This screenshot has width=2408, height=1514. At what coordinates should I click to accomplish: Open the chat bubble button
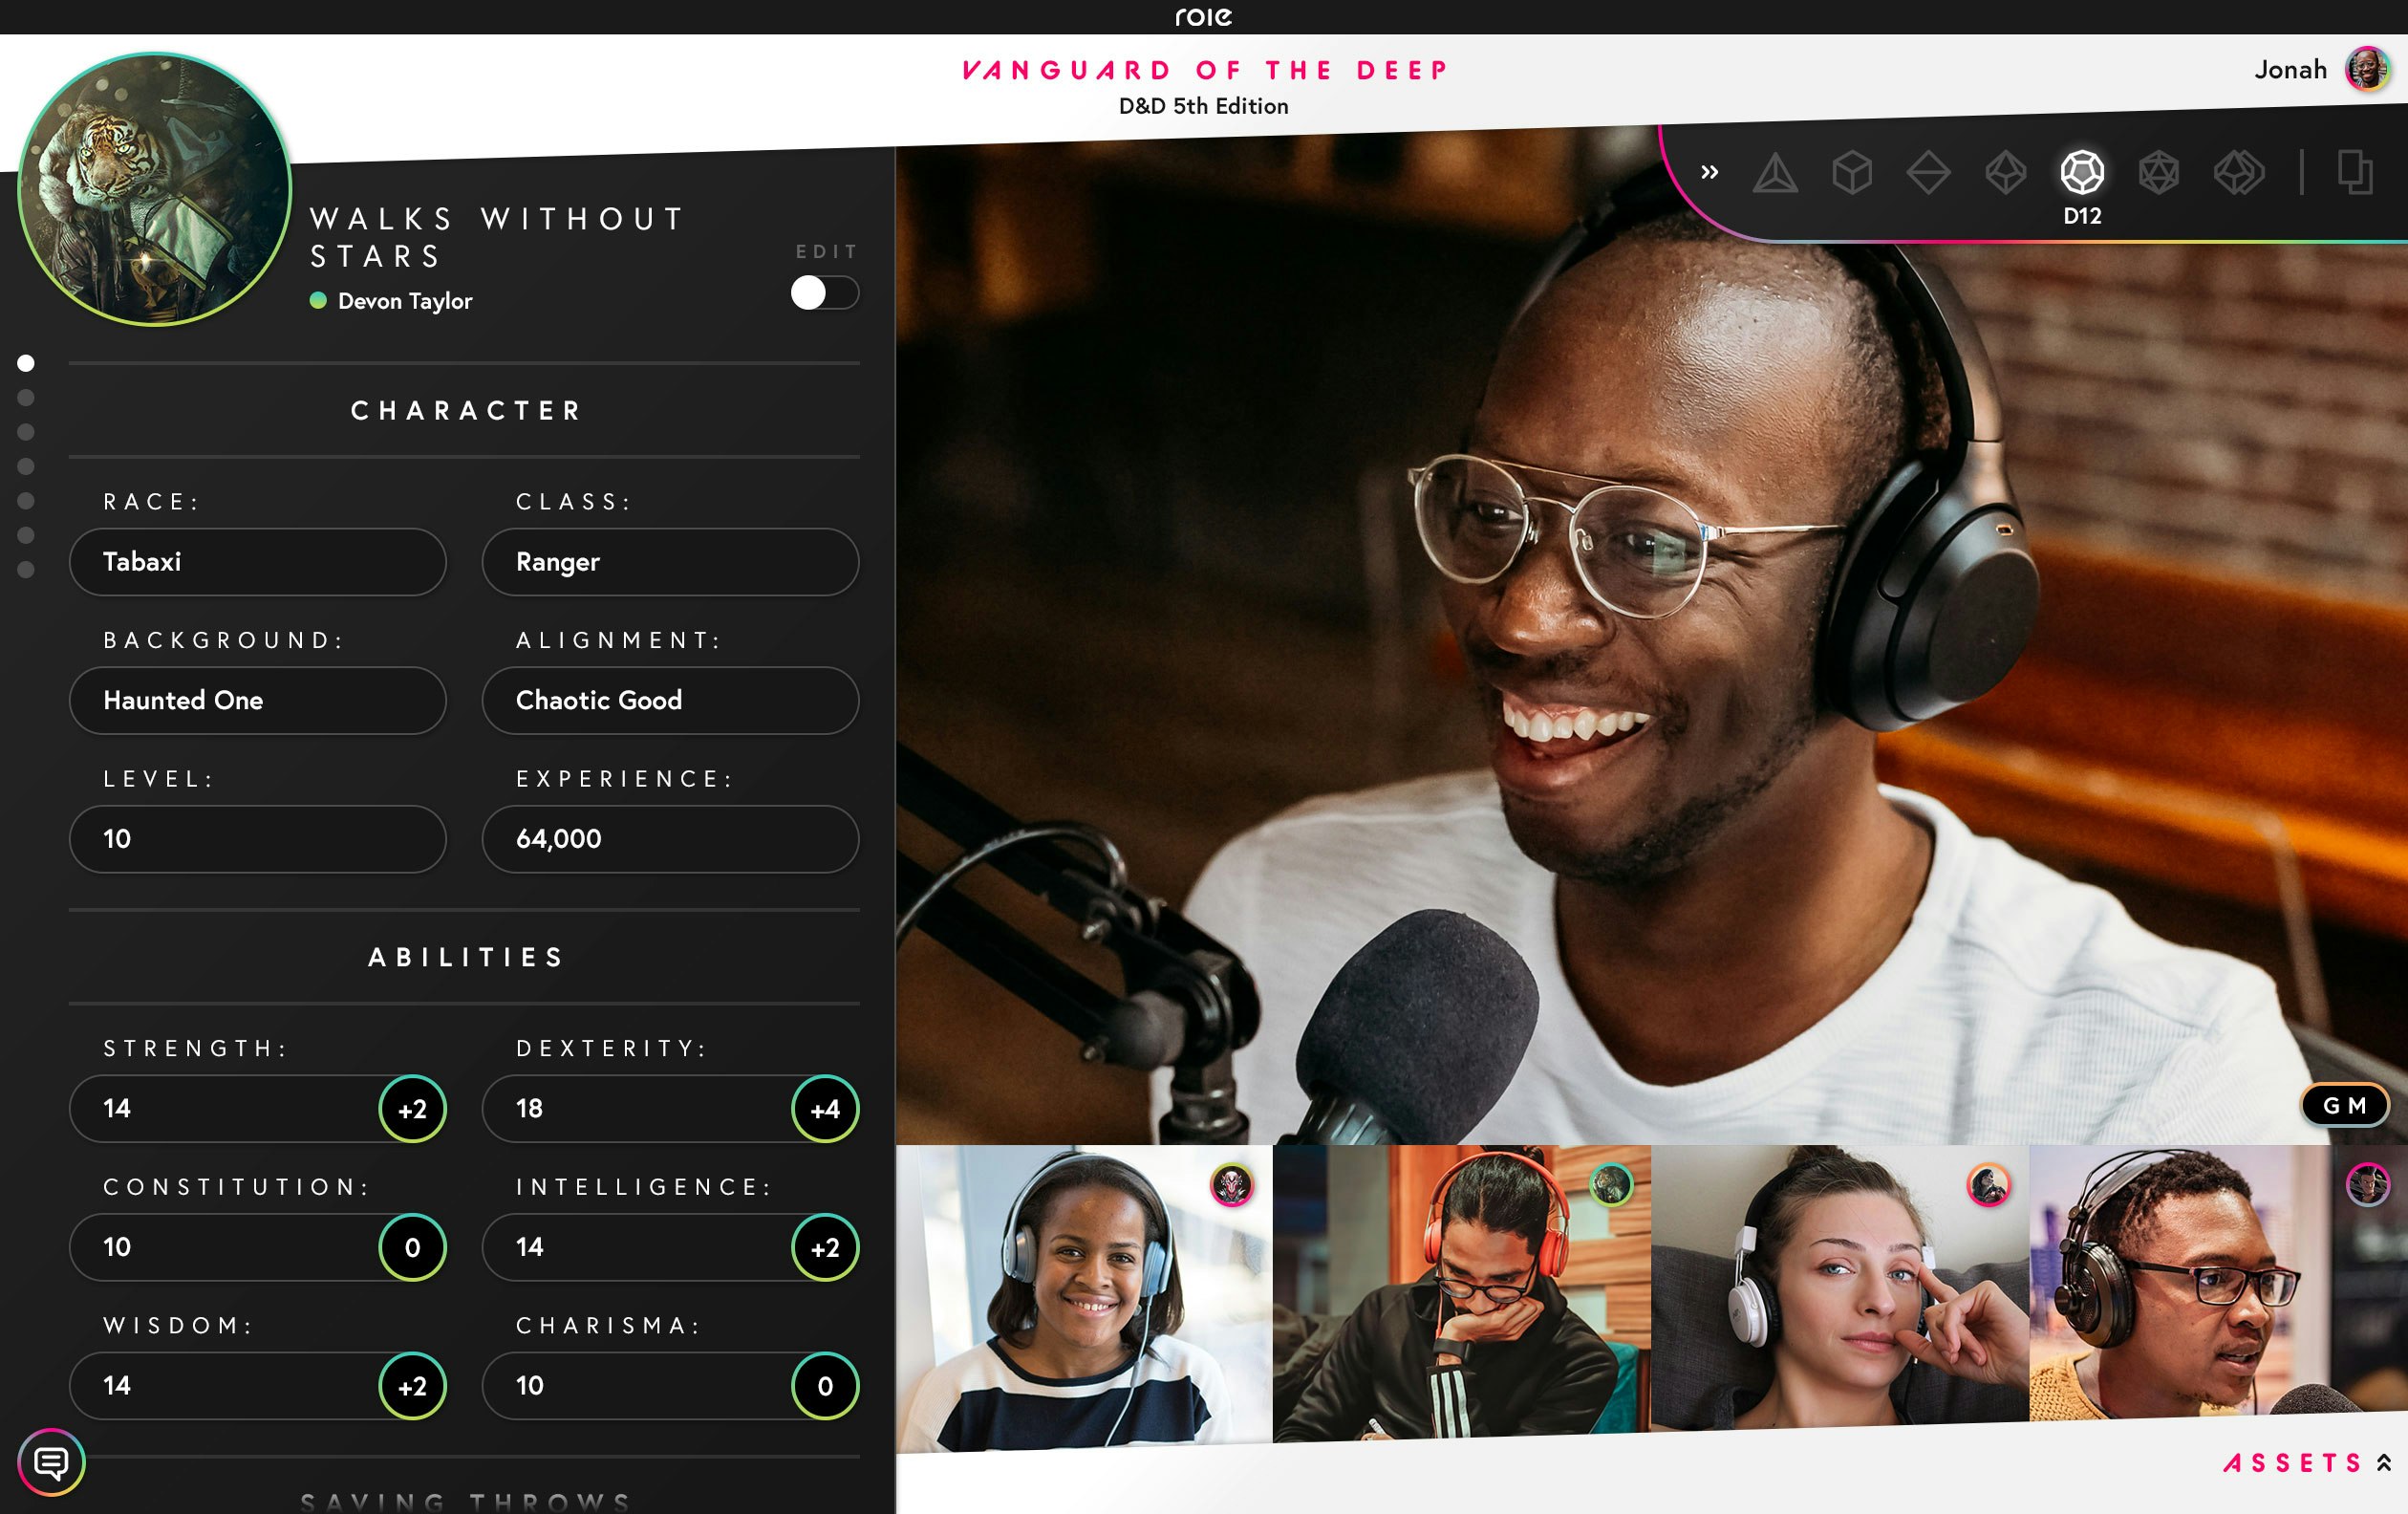(x=51, y=1462)
